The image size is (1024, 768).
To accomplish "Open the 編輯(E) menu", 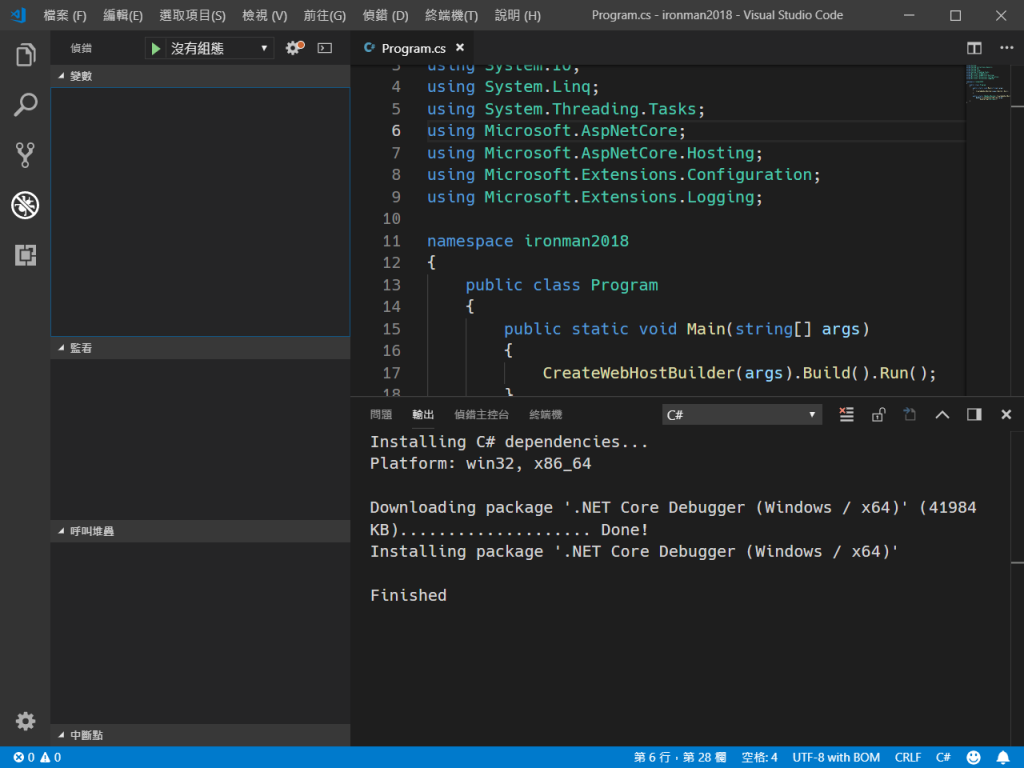I will (123, 15).
